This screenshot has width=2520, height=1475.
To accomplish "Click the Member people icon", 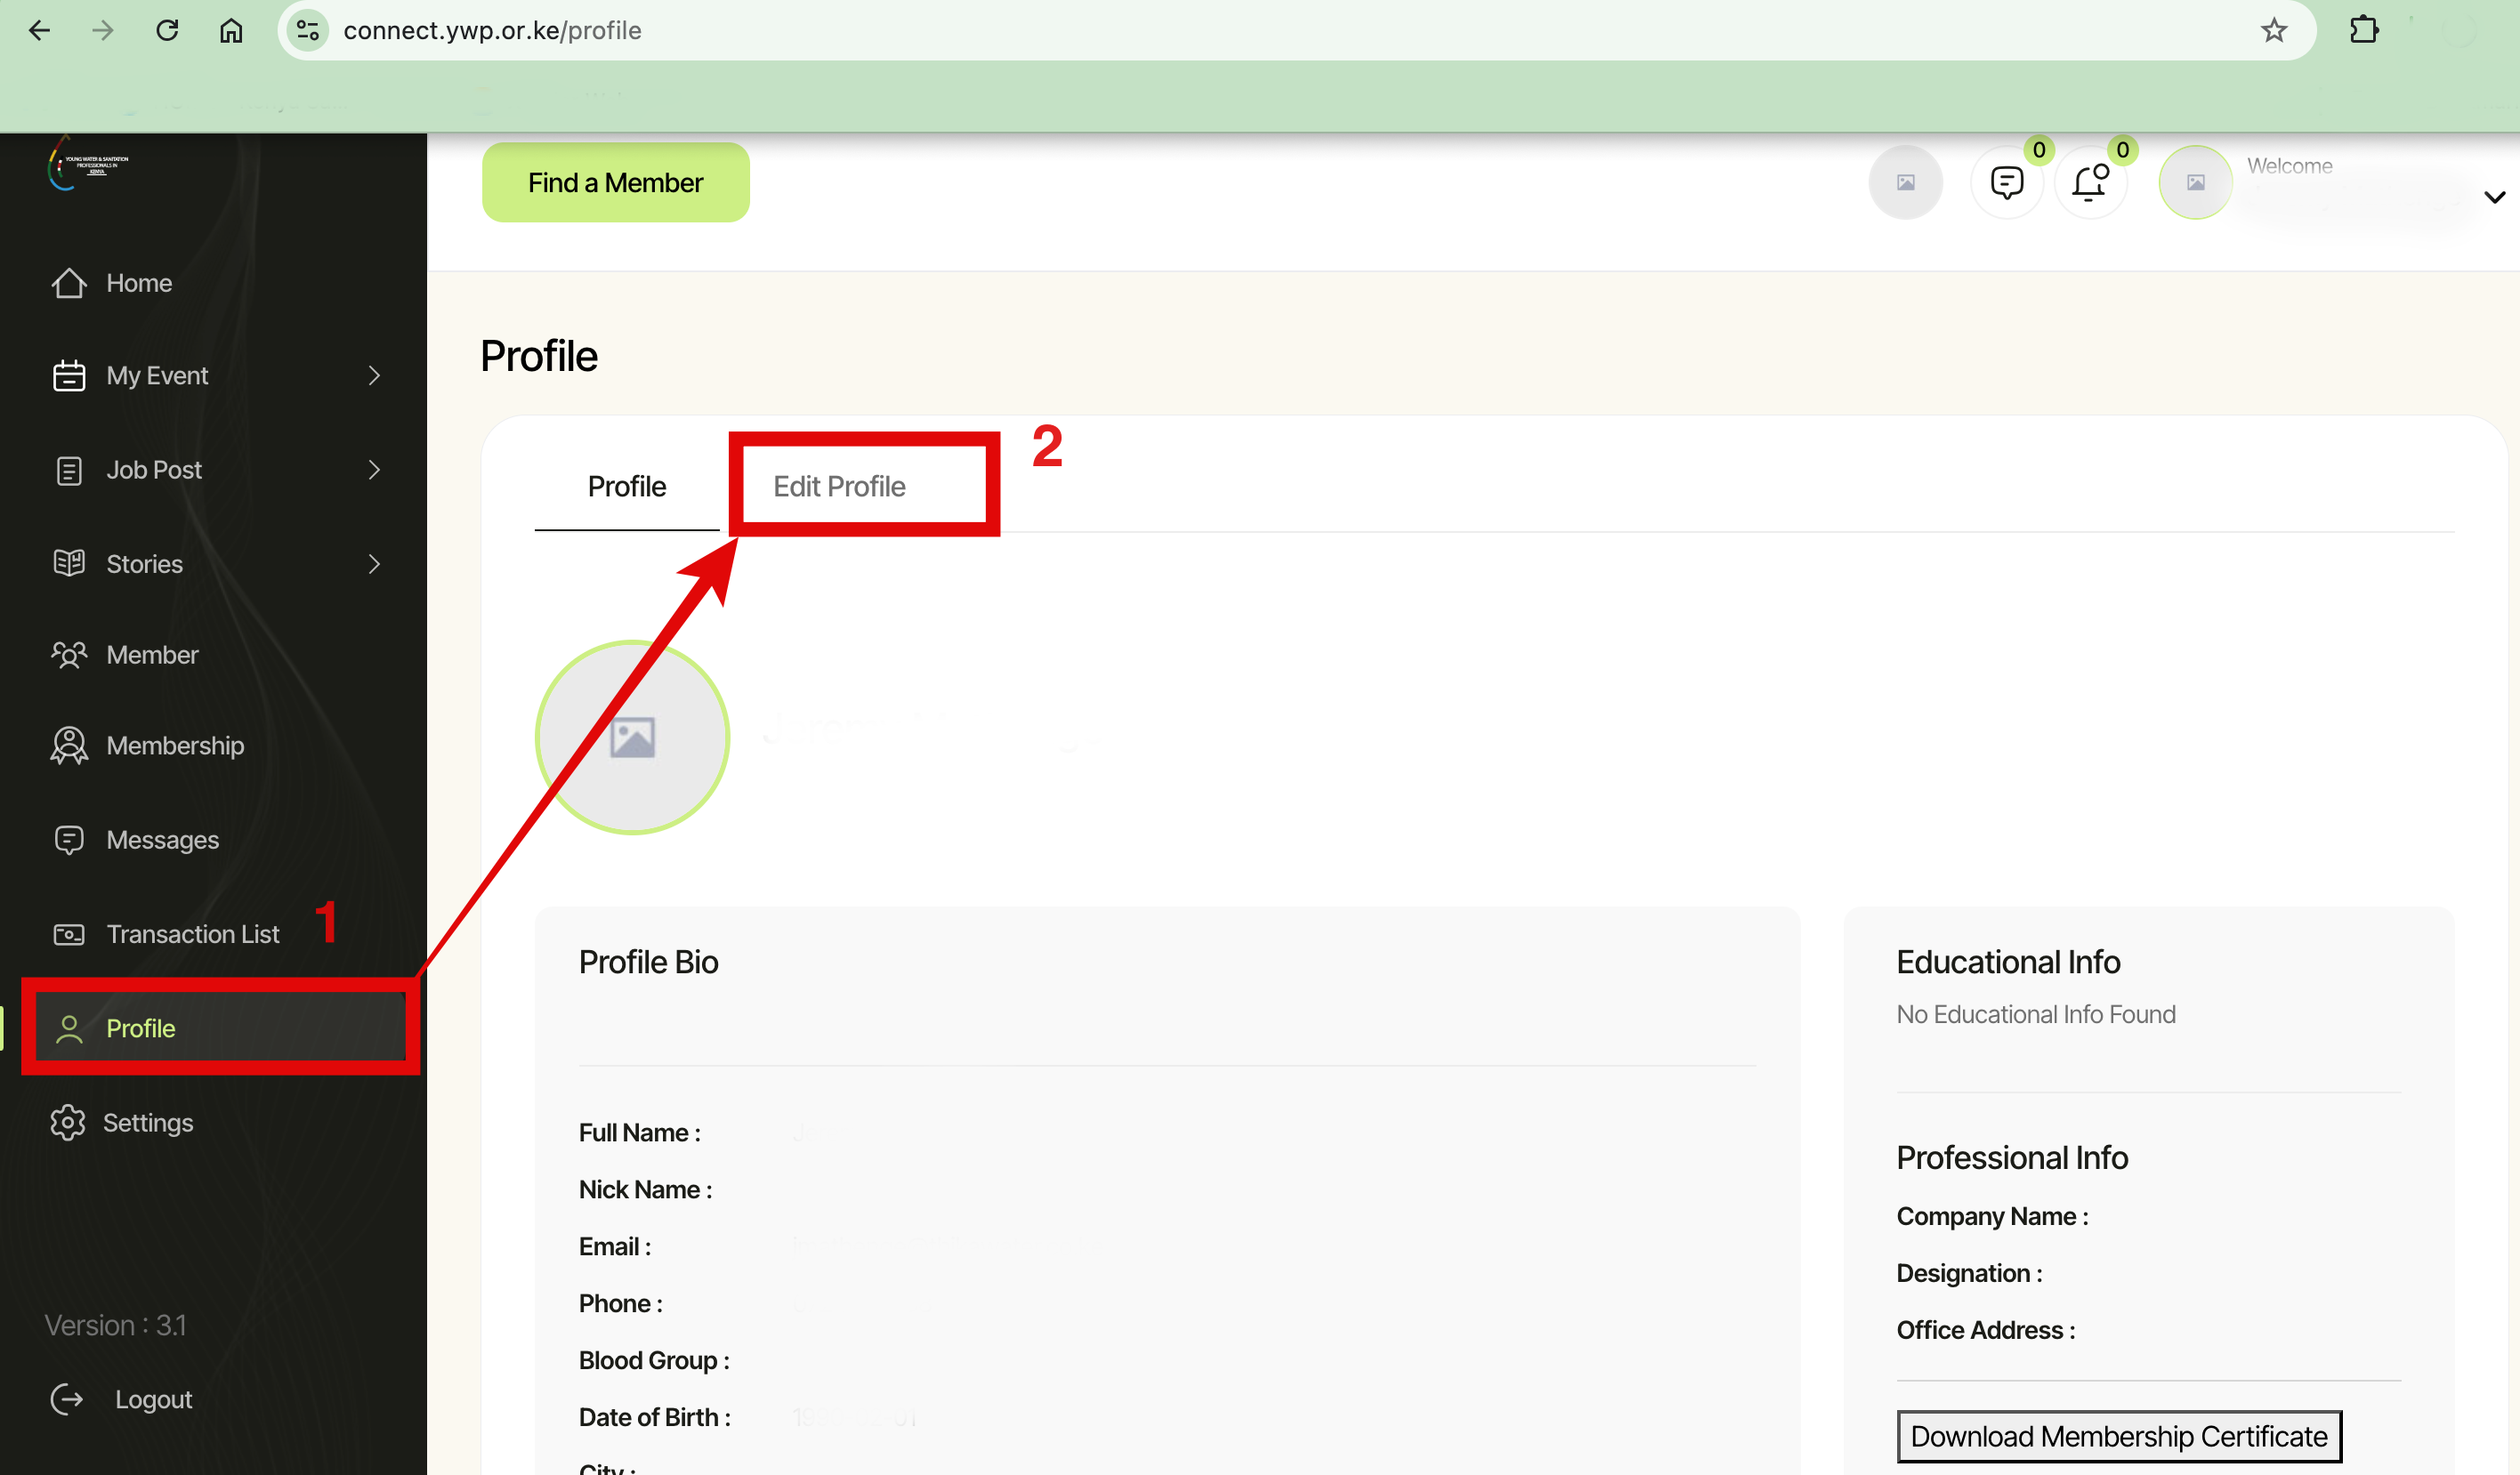I will pos(69,655).
